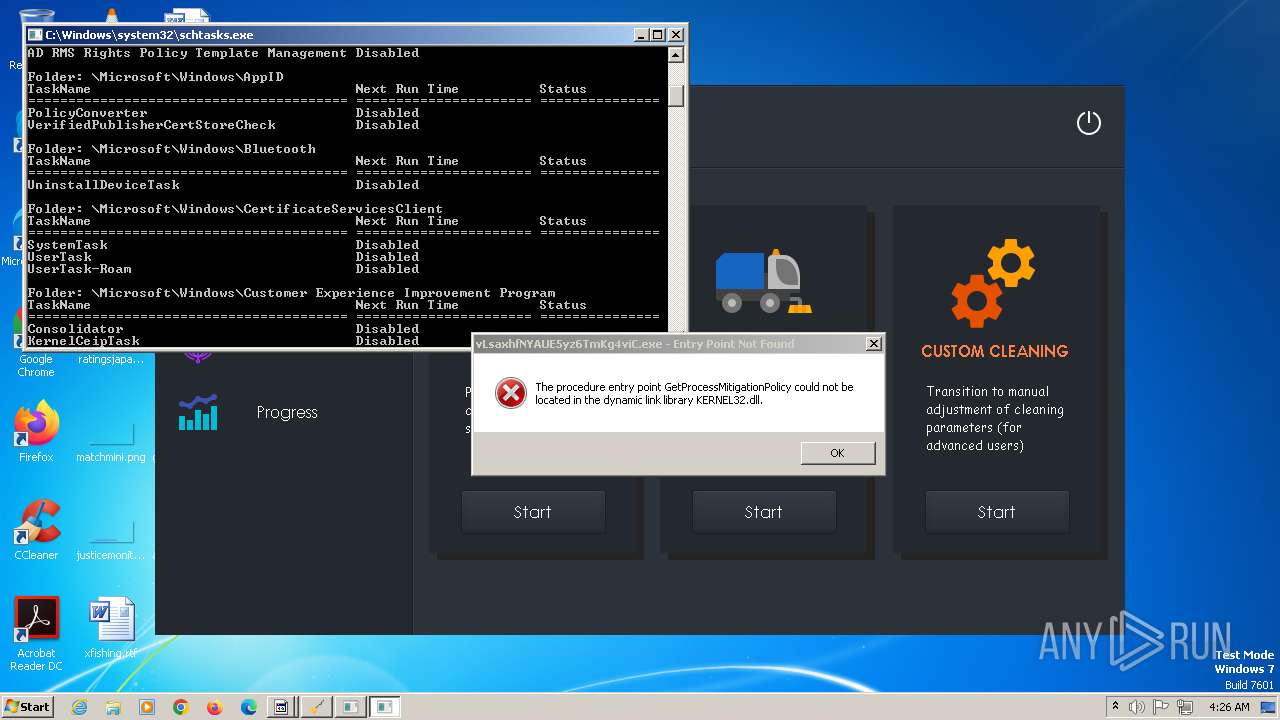The width and height of the screenshot is (1280, 720).
Task: Click the Consolidator row in console
Action: pos(223,329)
